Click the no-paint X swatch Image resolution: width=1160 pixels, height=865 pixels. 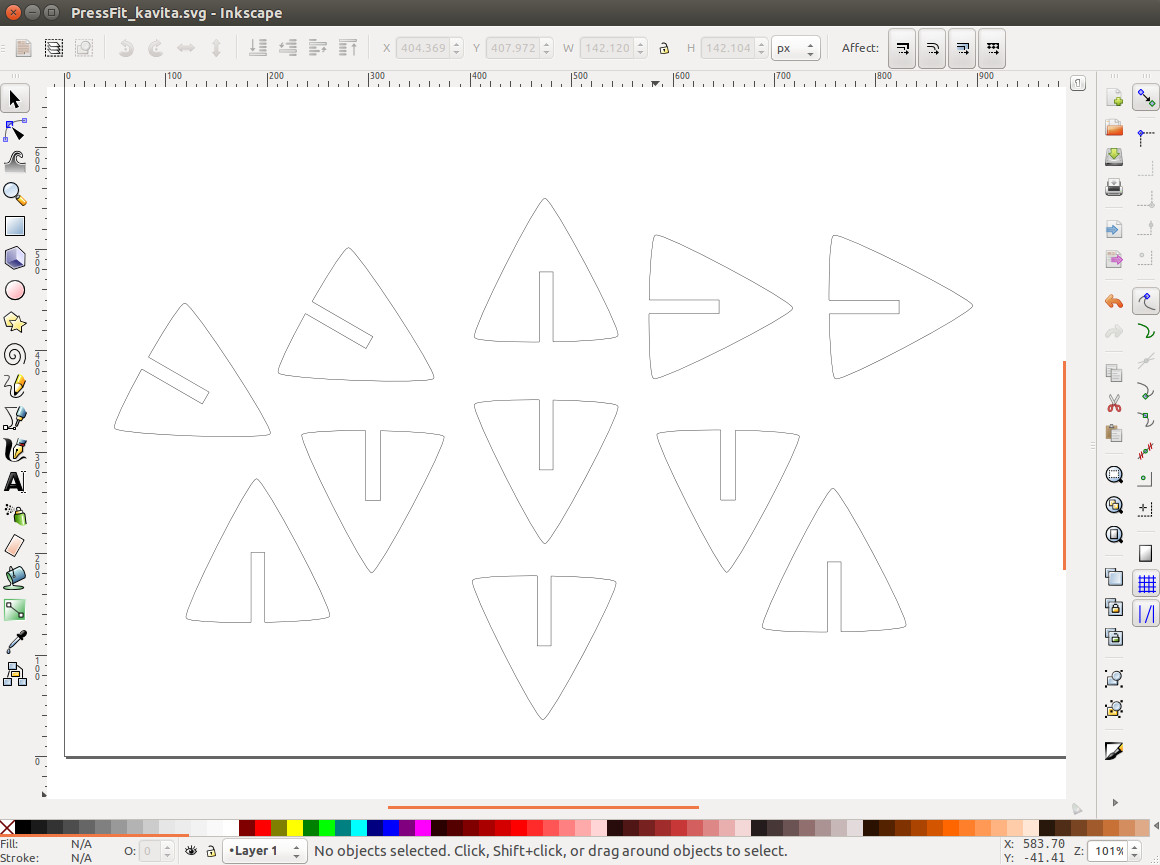point(7,827)
